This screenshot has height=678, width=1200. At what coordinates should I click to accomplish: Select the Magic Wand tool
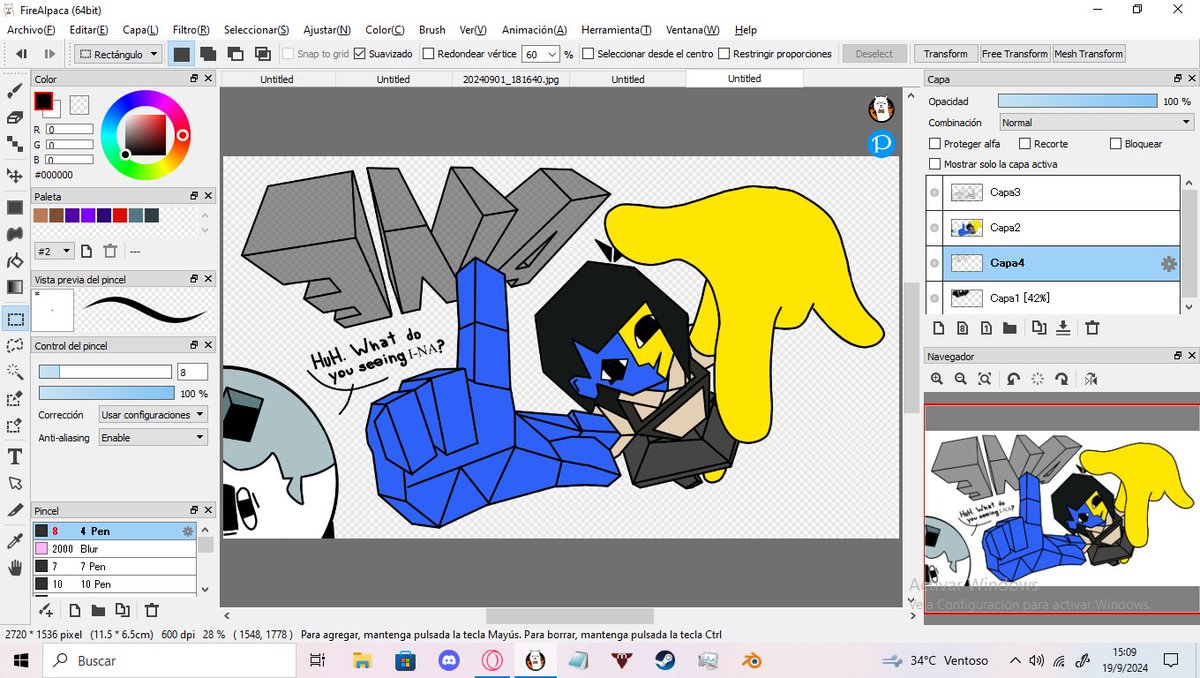15,372
